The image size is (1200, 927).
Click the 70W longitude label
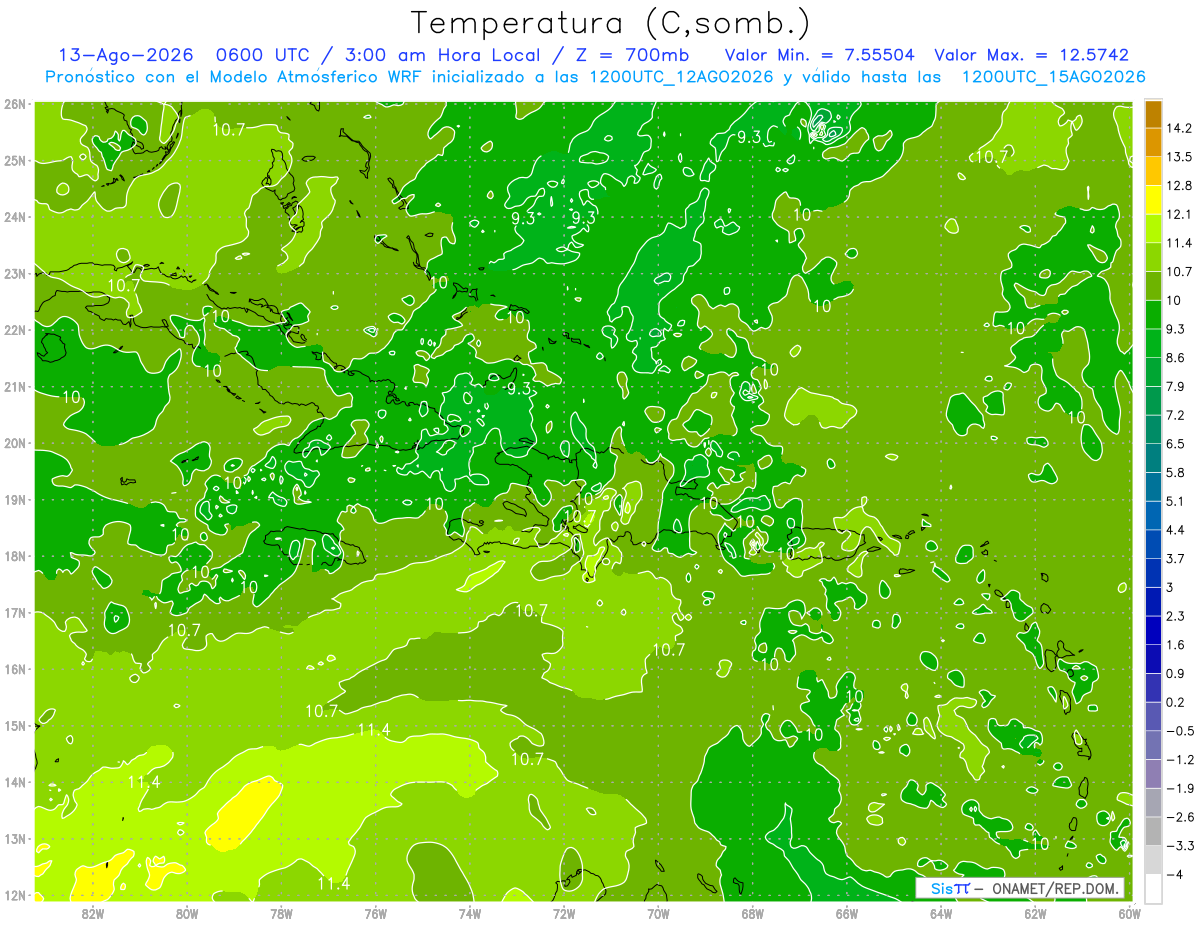(x=658, y=913)
